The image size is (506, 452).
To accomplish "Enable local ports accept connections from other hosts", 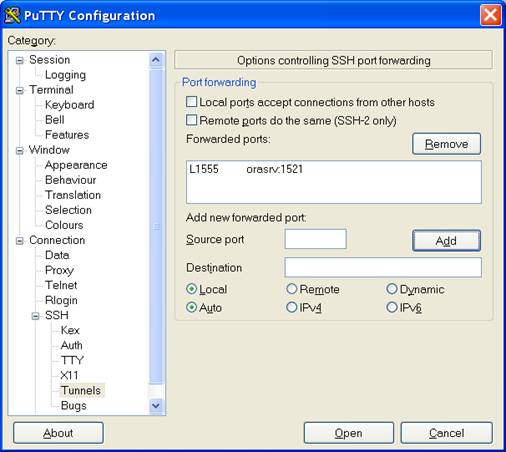I will pos(192,102).
